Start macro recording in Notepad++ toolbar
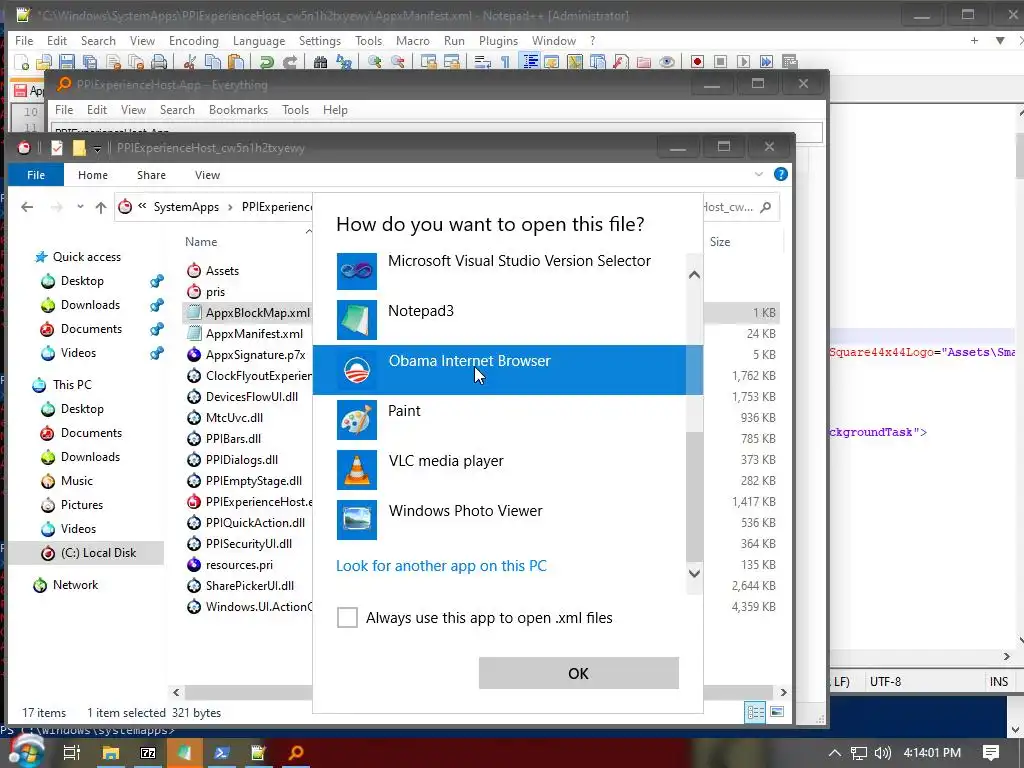 pos(697,62)
